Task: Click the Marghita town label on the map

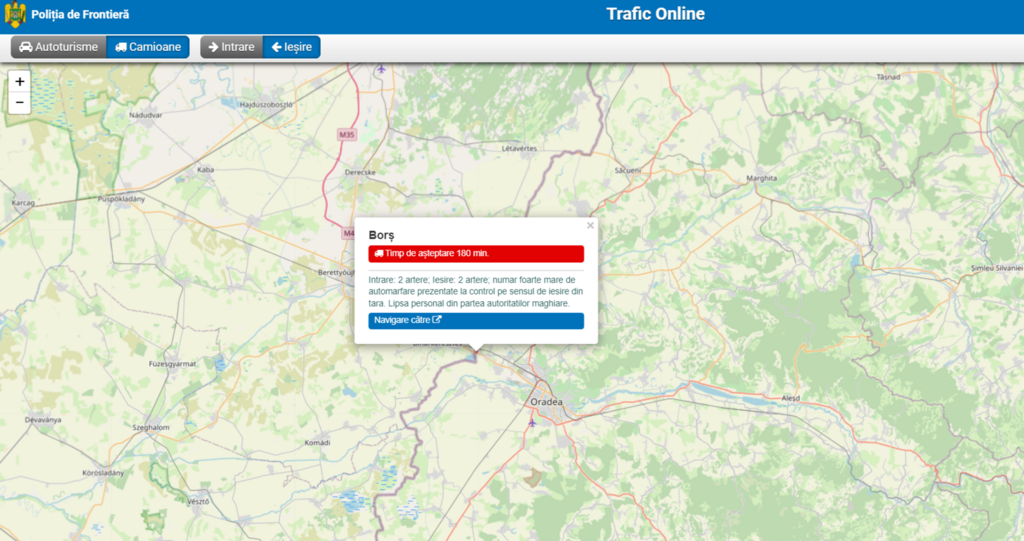Action: [x=762, y=179]
